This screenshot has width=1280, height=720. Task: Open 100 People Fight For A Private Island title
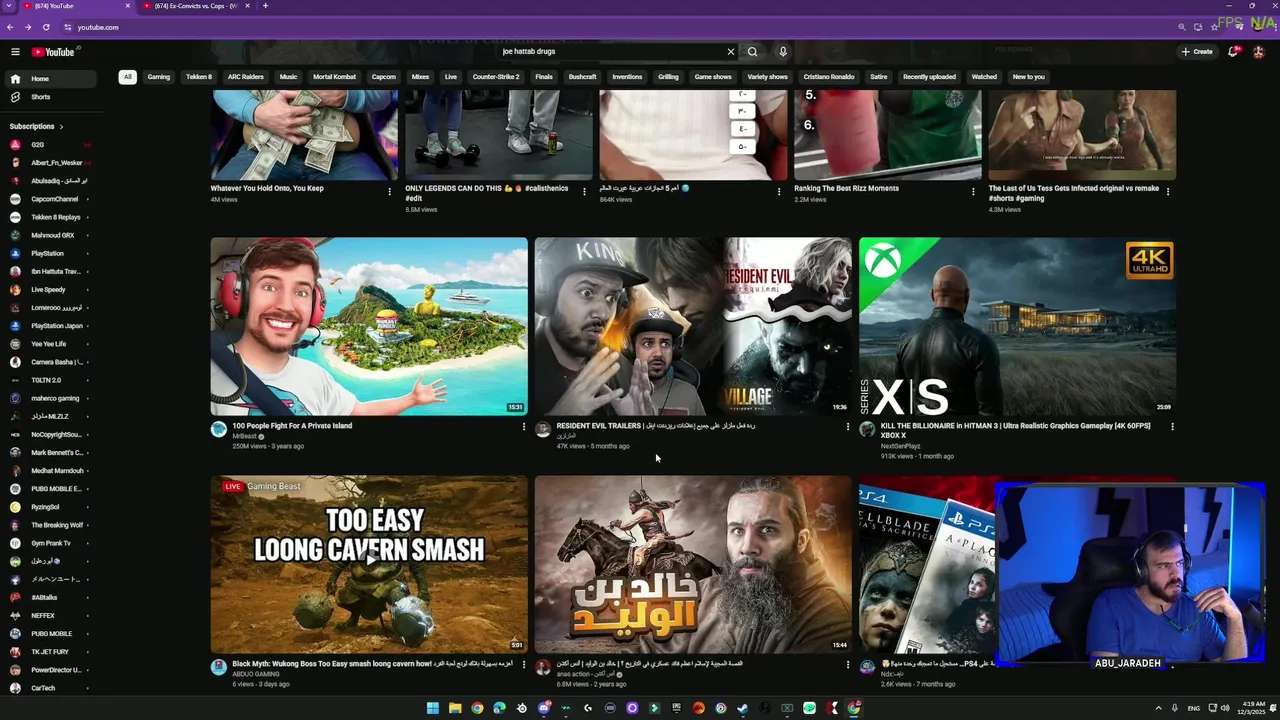tap(292, 426)
